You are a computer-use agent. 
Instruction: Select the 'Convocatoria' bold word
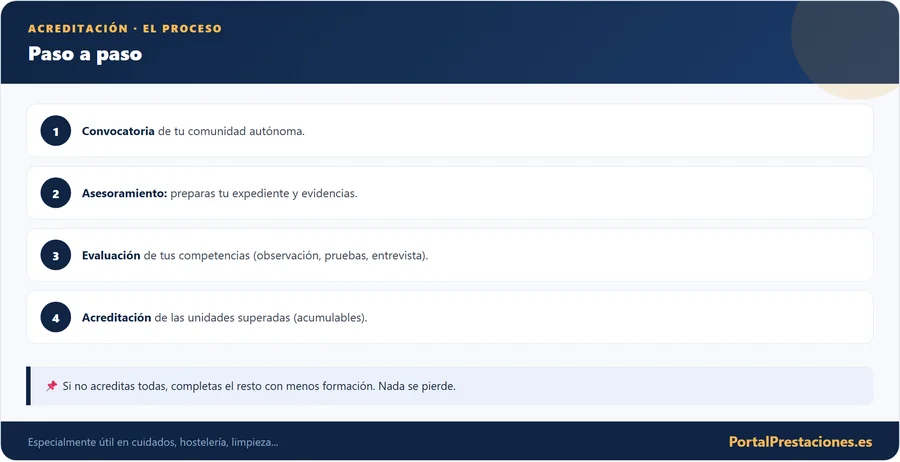click(x=118, y=131)
